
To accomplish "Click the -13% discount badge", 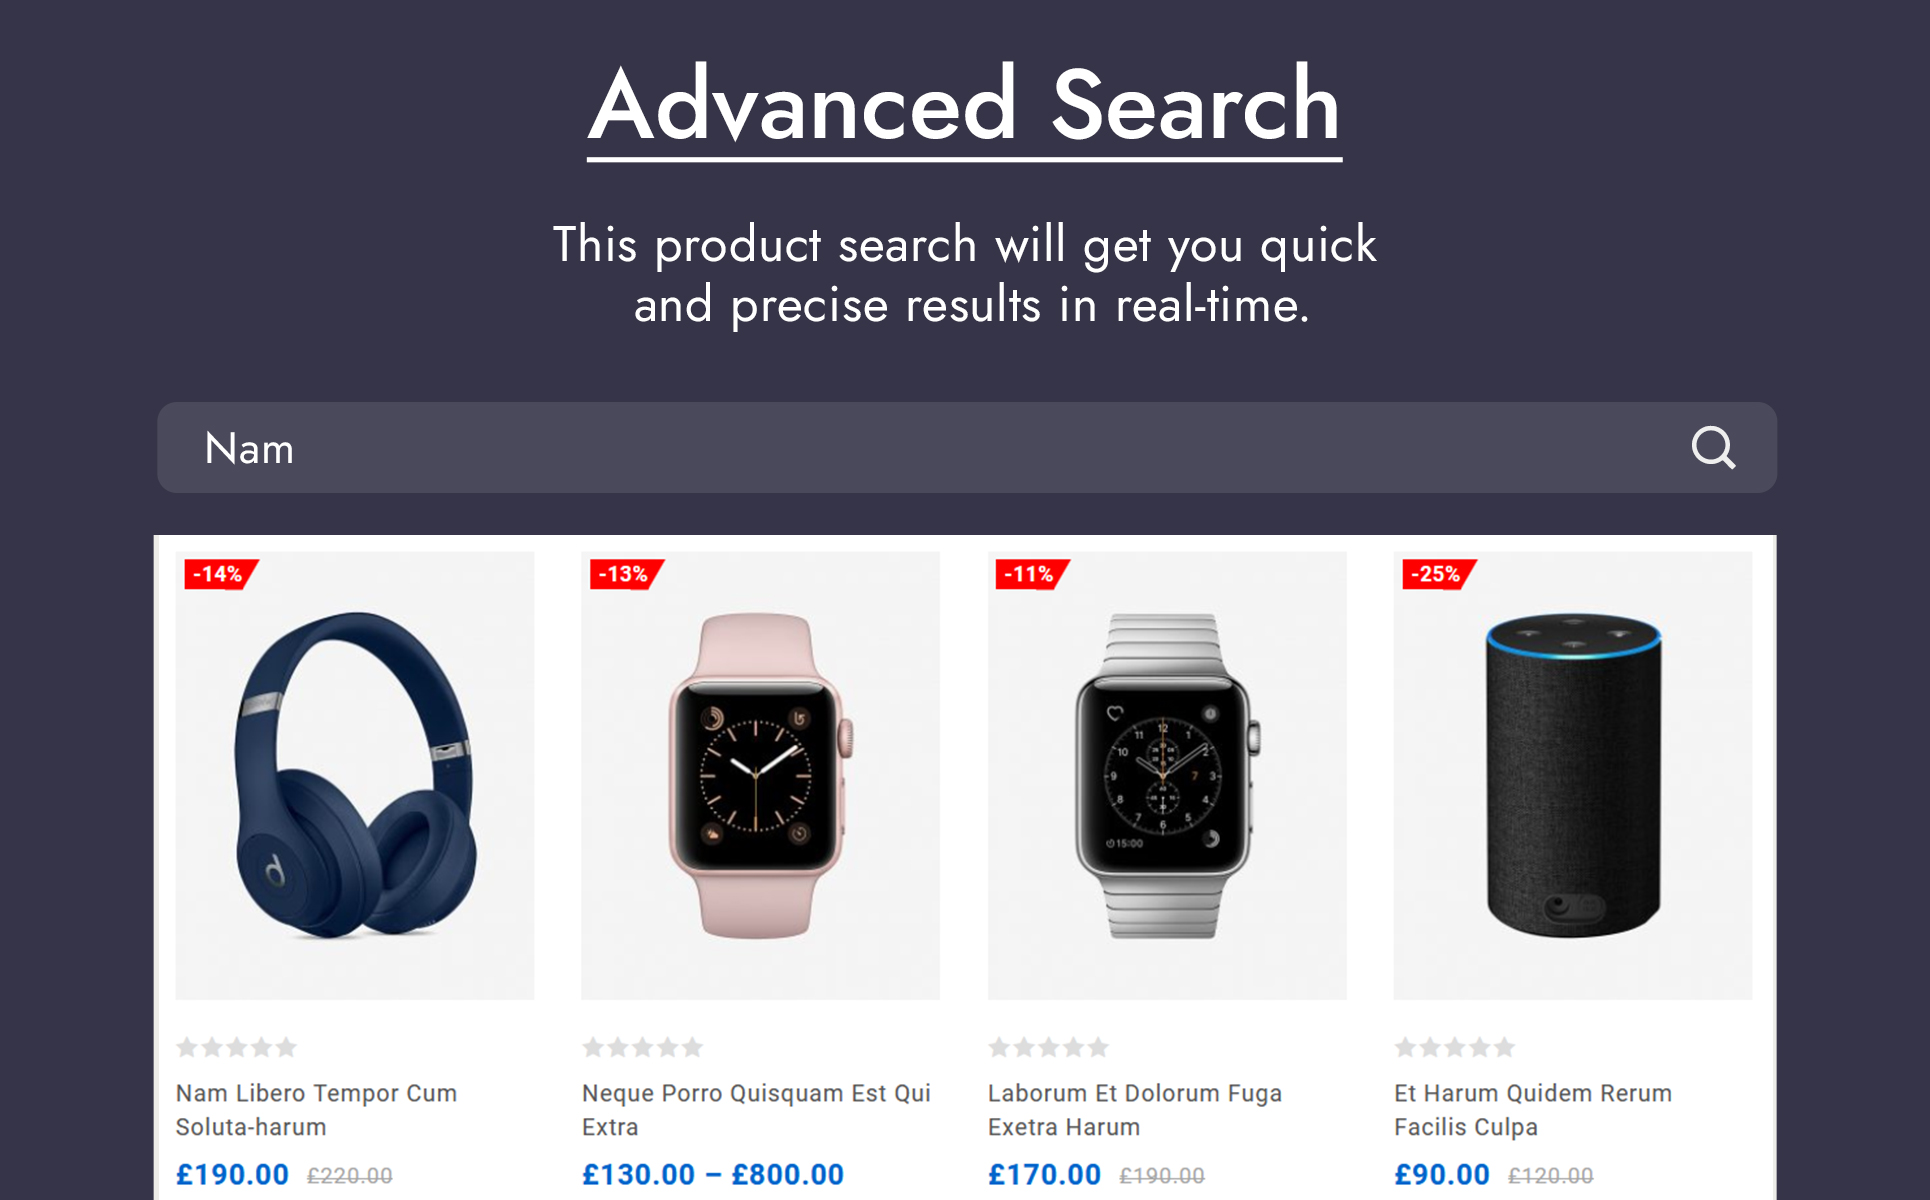I will (627, 574).
